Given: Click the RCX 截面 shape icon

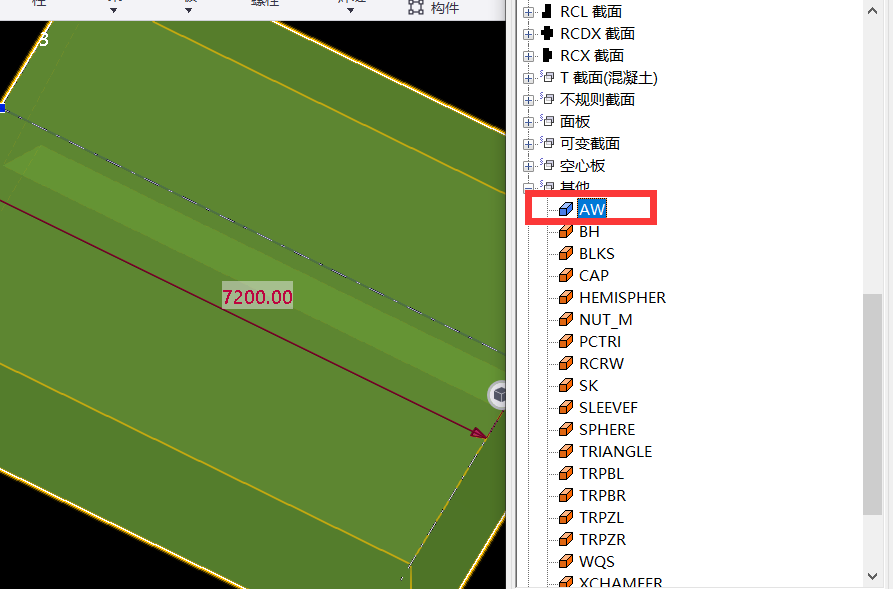Looking at the screenshot, I should coord(547,55).
